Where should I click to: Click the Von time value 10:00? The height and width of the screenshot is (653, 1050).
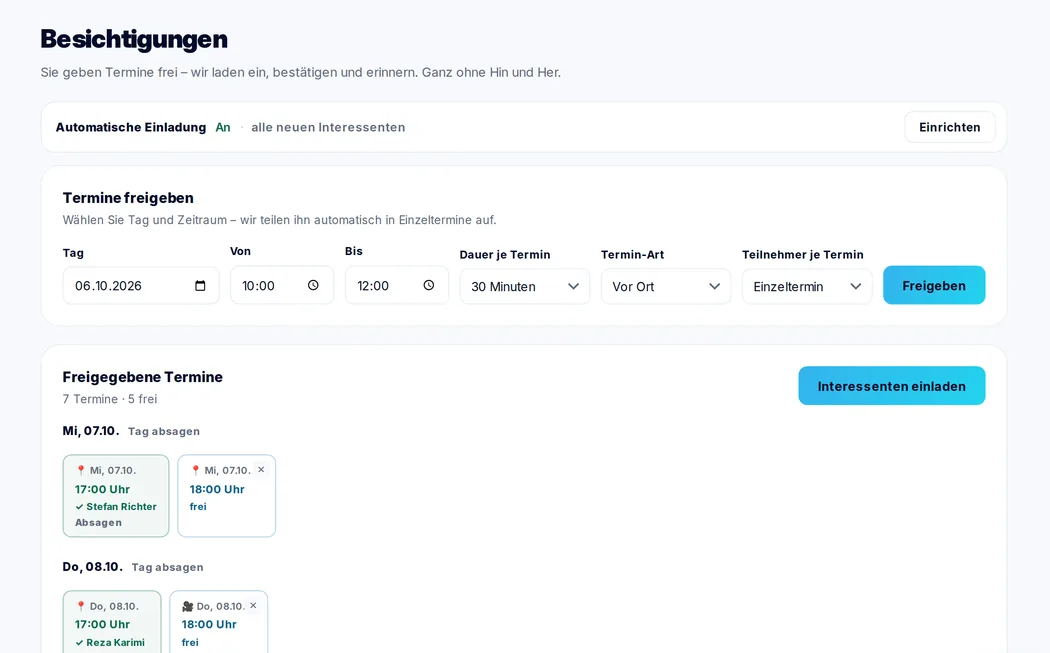[x=258, y=286]
